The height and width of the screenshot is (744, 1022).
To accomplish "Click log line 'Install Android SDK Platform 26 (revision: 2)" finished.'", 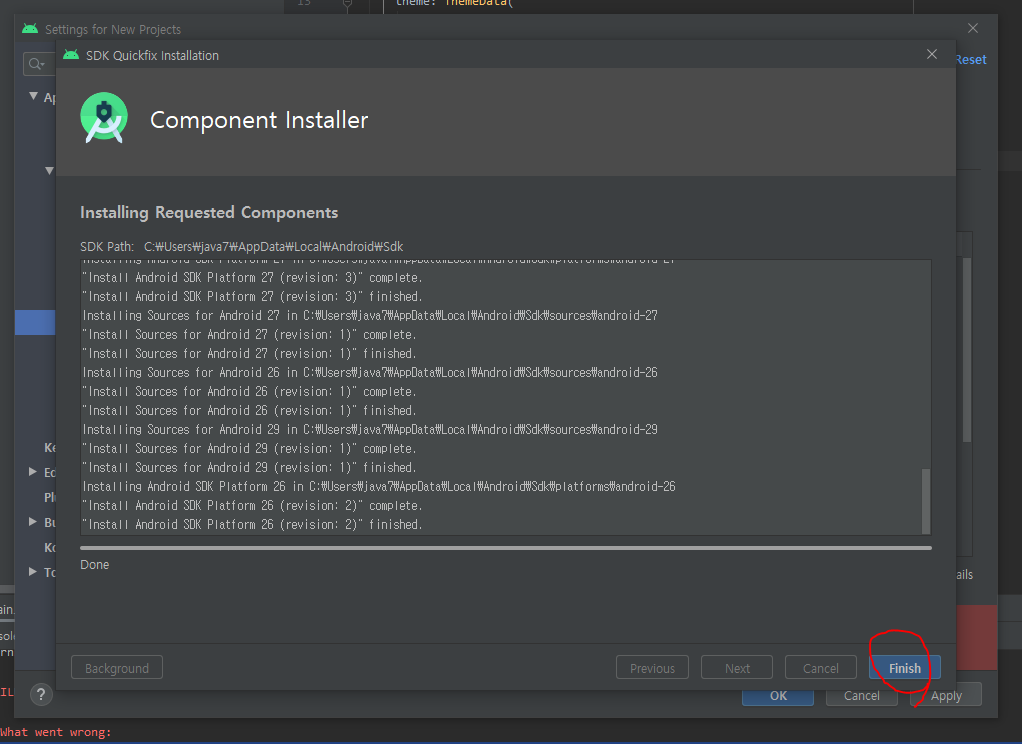I will coord(252,524).
